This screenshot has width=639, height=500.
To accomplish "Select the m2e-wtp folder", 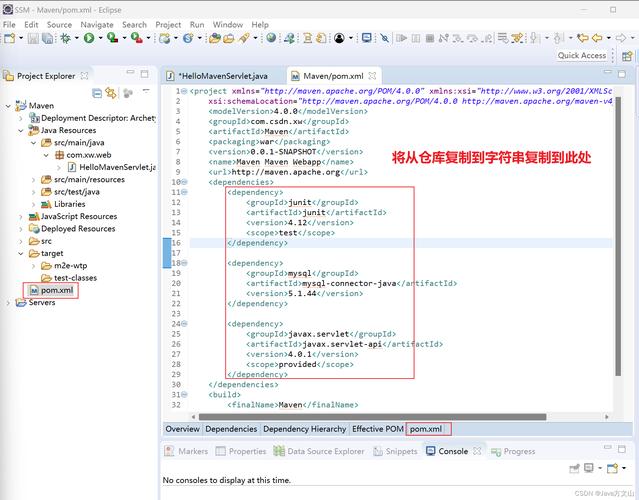I will tap(64, 266).
